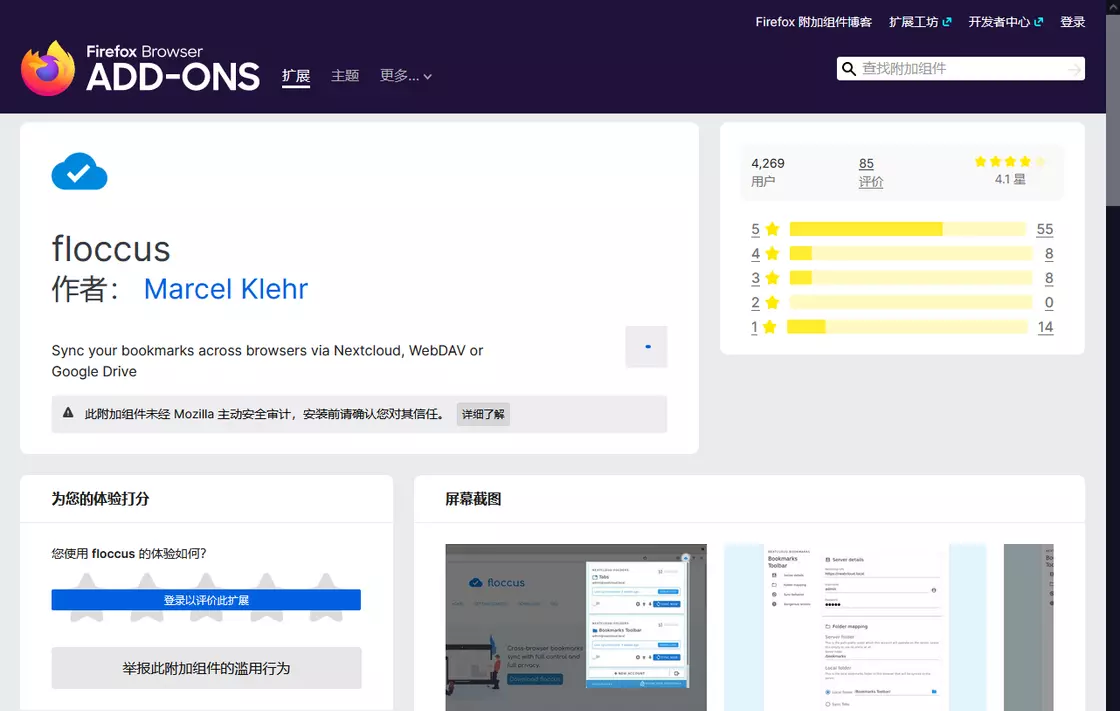Open author Marcel Klehr's page
Image resolution: width=1120 pixels, height=711 pixels.
pyautogui.click(x=226, y=289)
